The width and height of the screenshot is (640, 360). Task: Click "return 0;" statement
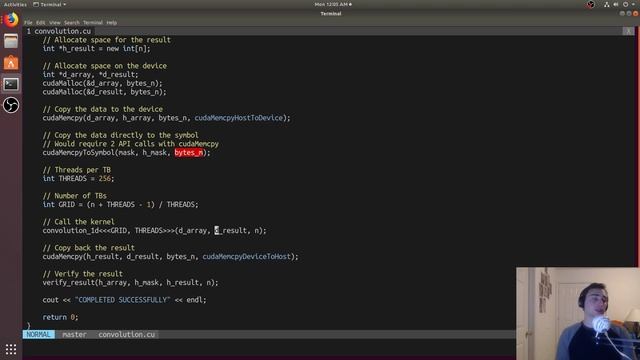coord(60,317)
